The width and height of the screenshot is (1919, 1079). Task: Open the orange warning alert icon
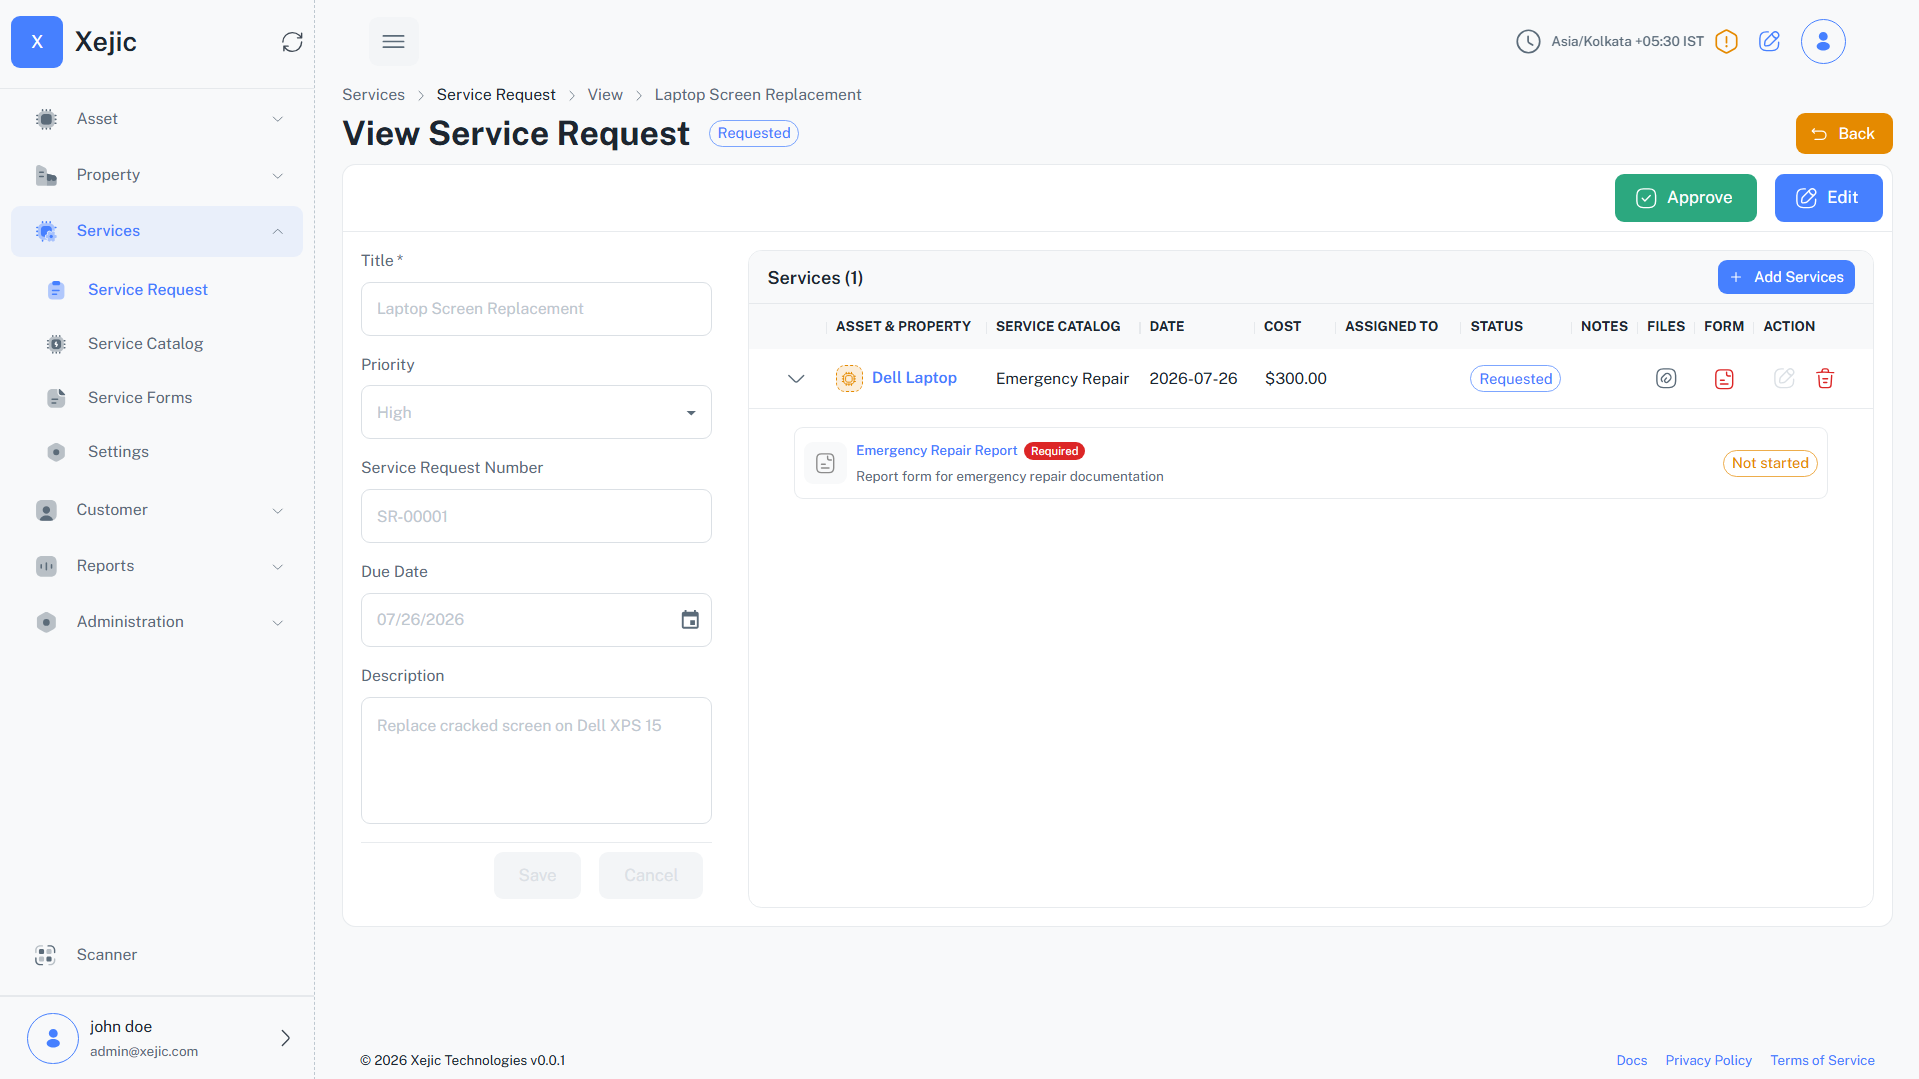tap(1726, 42)
